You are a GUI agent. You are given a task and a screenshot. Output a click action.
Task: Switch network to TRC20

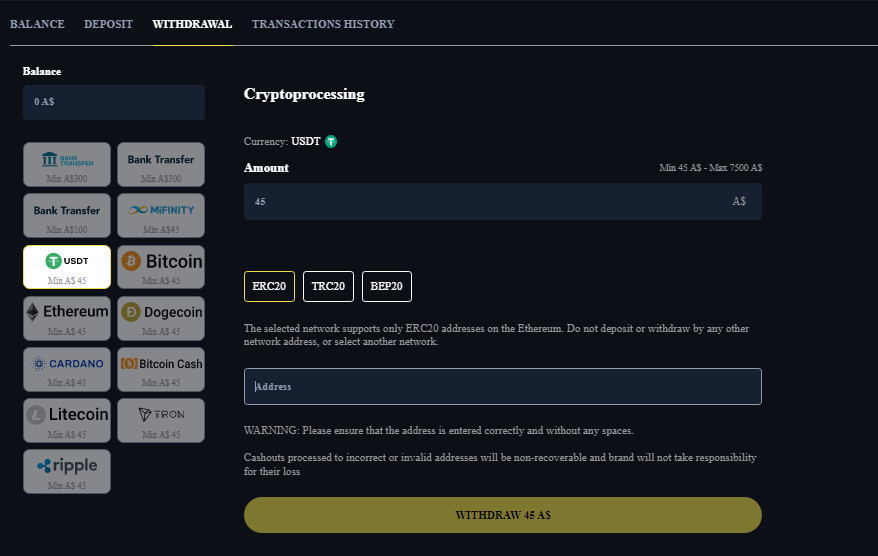point(328,286)
